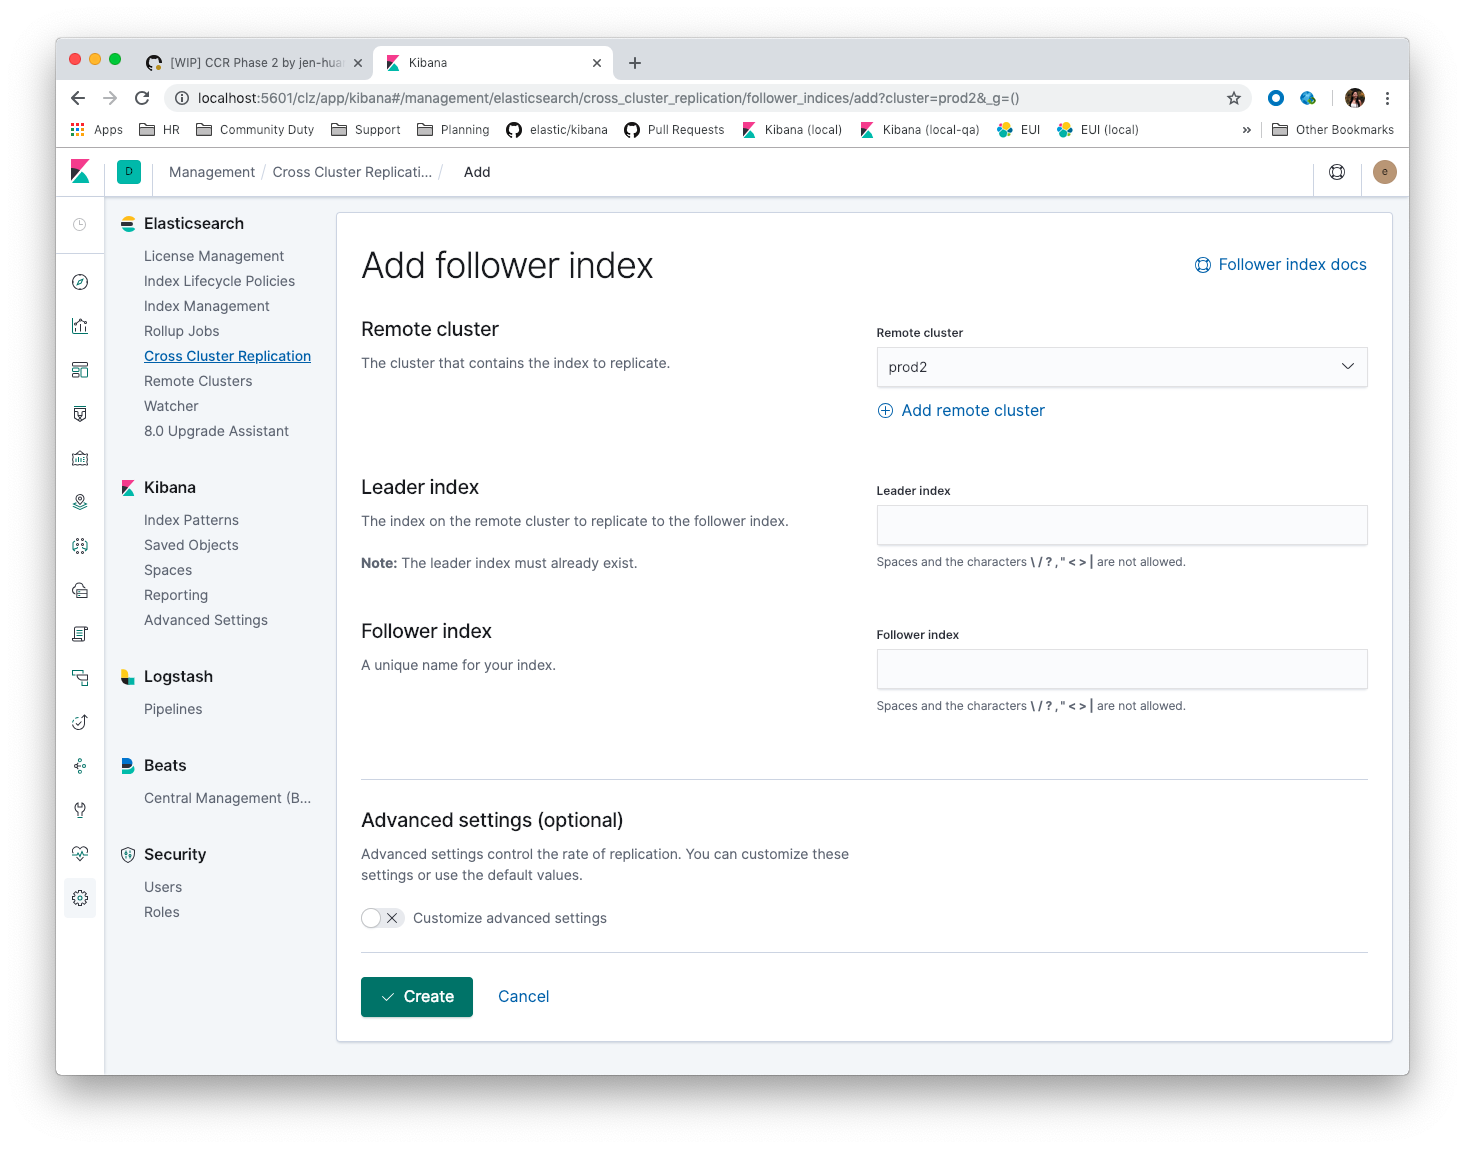
Task: Open the Timelion shield icon
Action: (80, 414)
